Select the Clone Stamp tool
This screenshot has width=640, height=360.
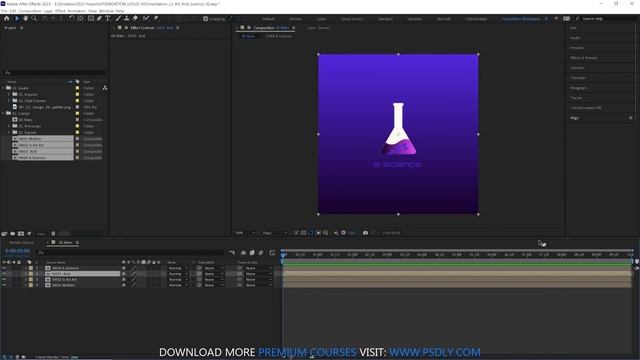[127, 18]
